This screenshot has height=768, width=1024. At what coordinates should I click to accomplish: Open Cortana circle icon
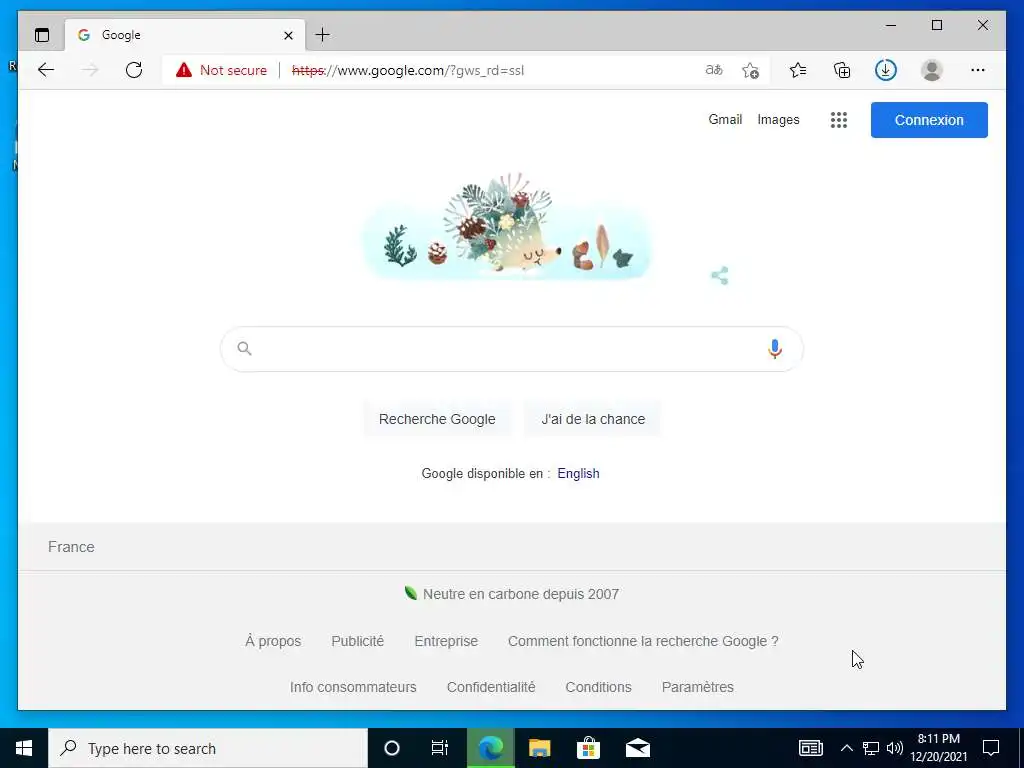pyautogui.click(x=391, y=748)
